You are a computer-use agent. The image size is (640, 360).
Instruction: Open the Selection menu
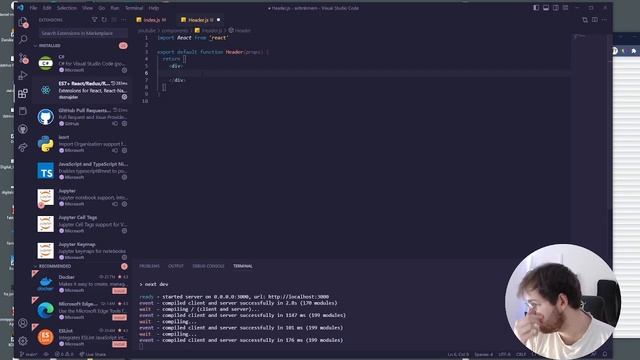point(67,8)
